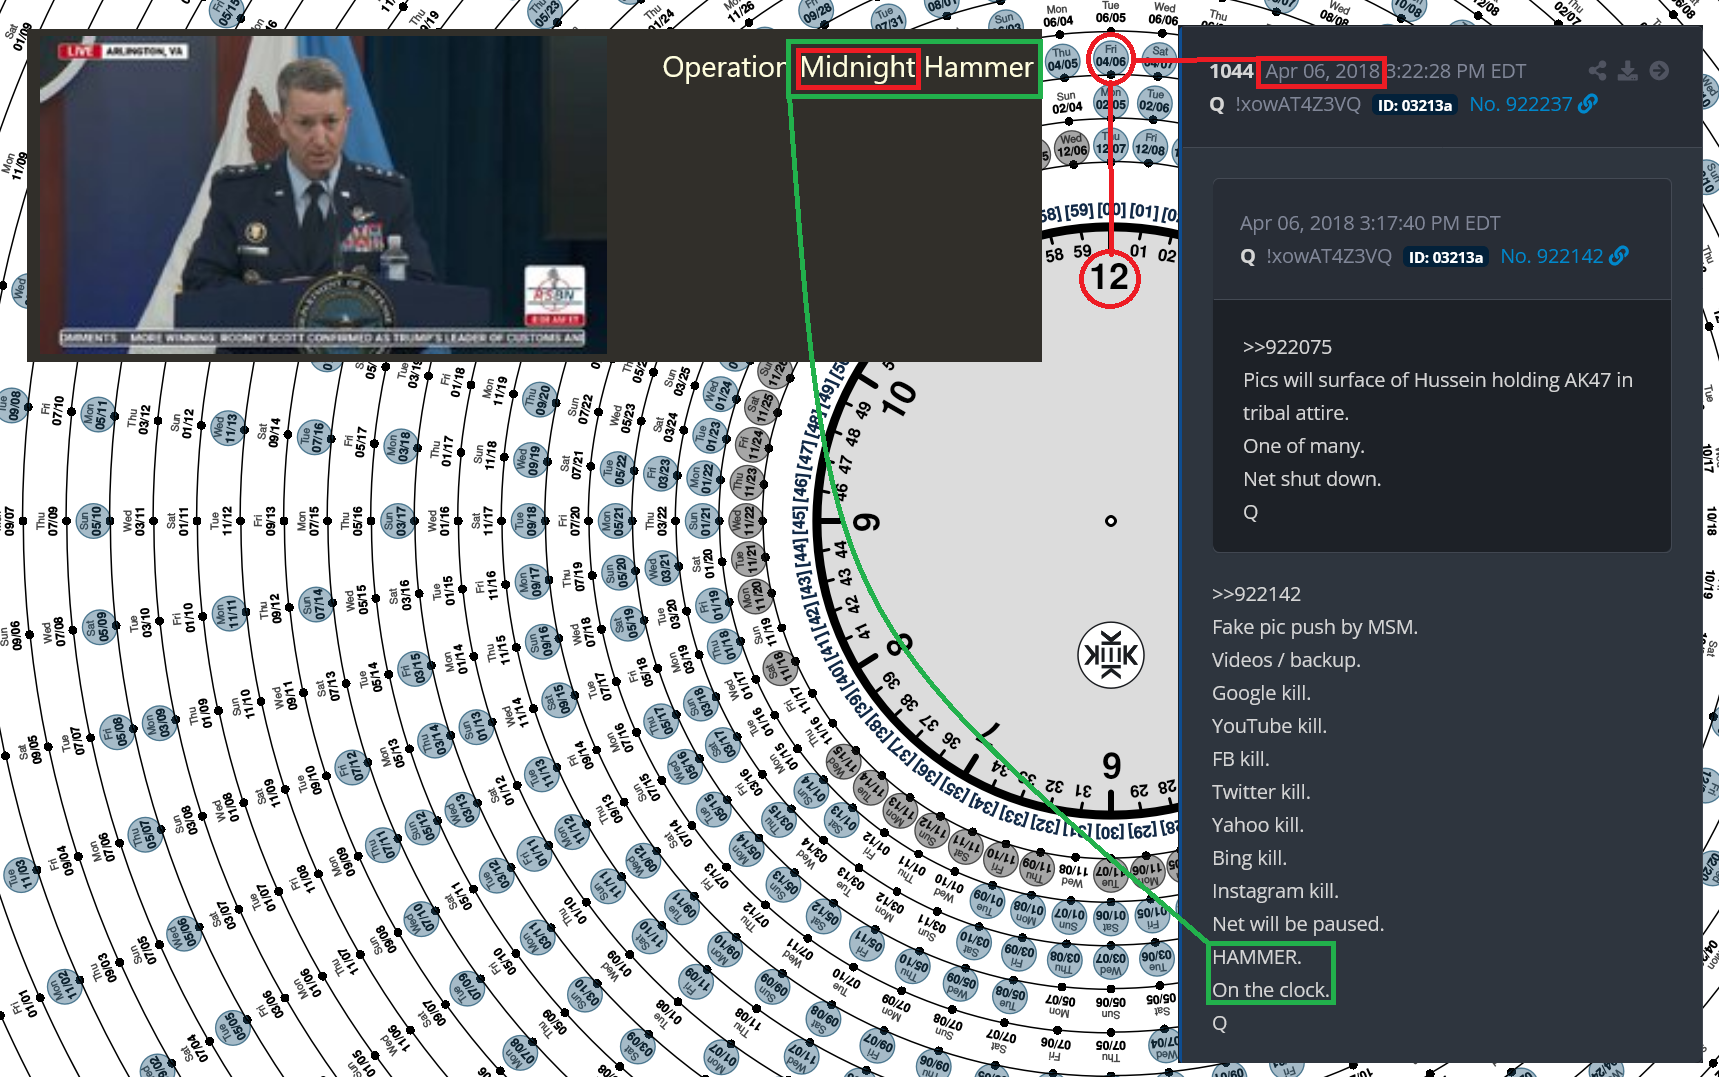
Task: Click the Q !xowAT4Z3VQ tripcode in the quoted post
Action: (x=1316, y=256)
